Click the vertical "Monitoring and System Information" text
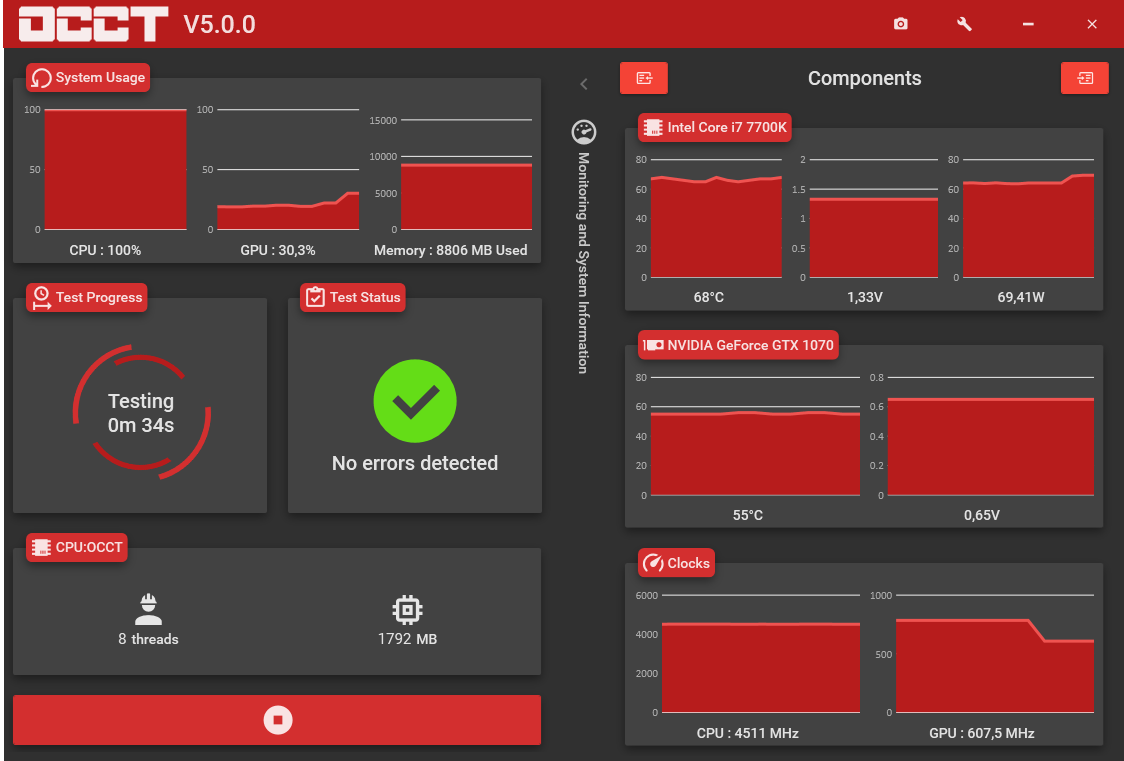 [584, 262]
